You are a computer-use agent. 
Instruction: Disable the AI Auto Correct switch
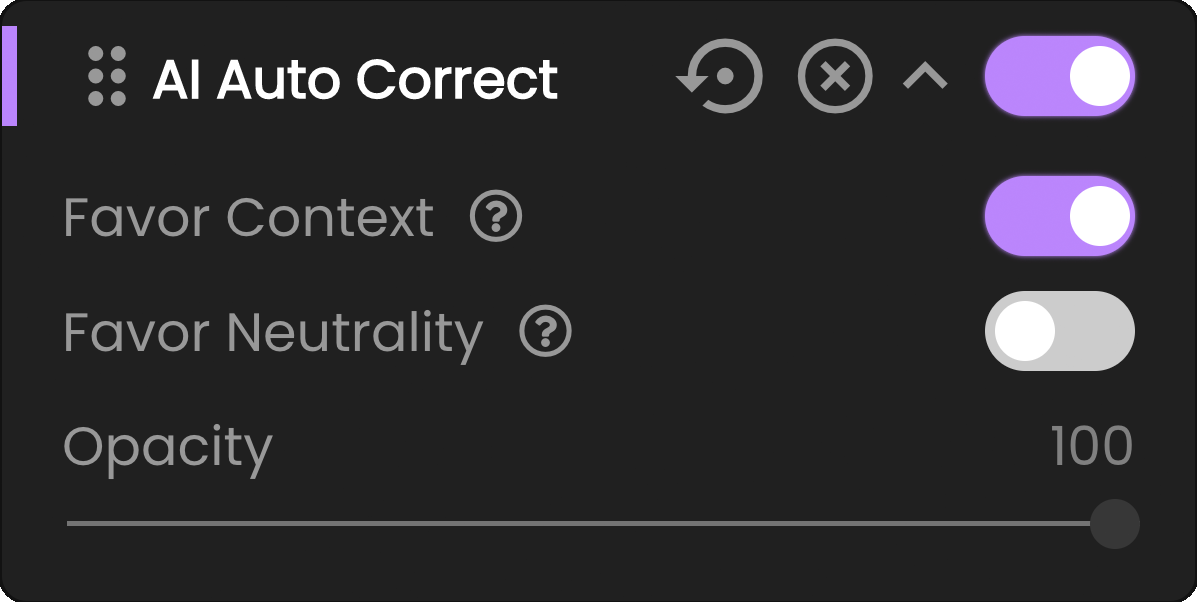(x=1060, y=75)
